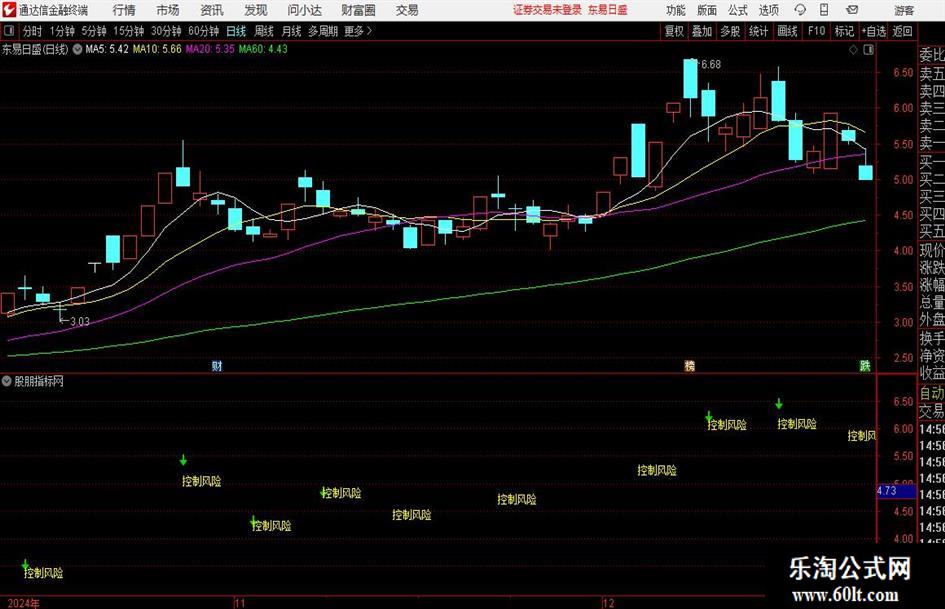This screenshot has height=609, width=945.
Task: Expand the 股朋指标网 sub-indicator dropdown circle
Action: (x=7, y=381)
